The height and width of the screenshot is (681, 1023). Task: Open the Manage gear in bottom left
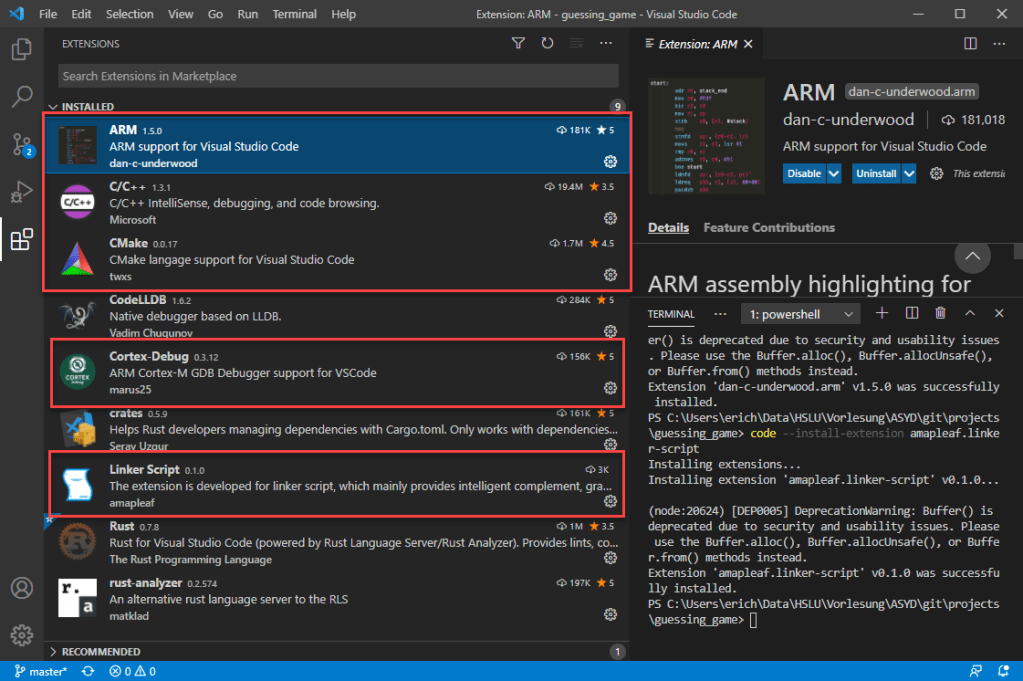(x=22, y=634)
